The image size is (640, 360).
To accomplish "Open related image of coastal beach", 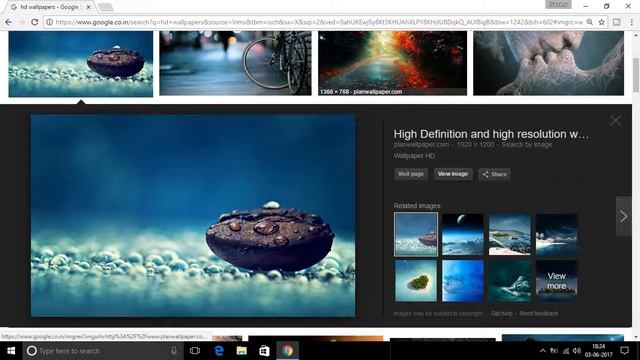I will [x=509, y=234].
